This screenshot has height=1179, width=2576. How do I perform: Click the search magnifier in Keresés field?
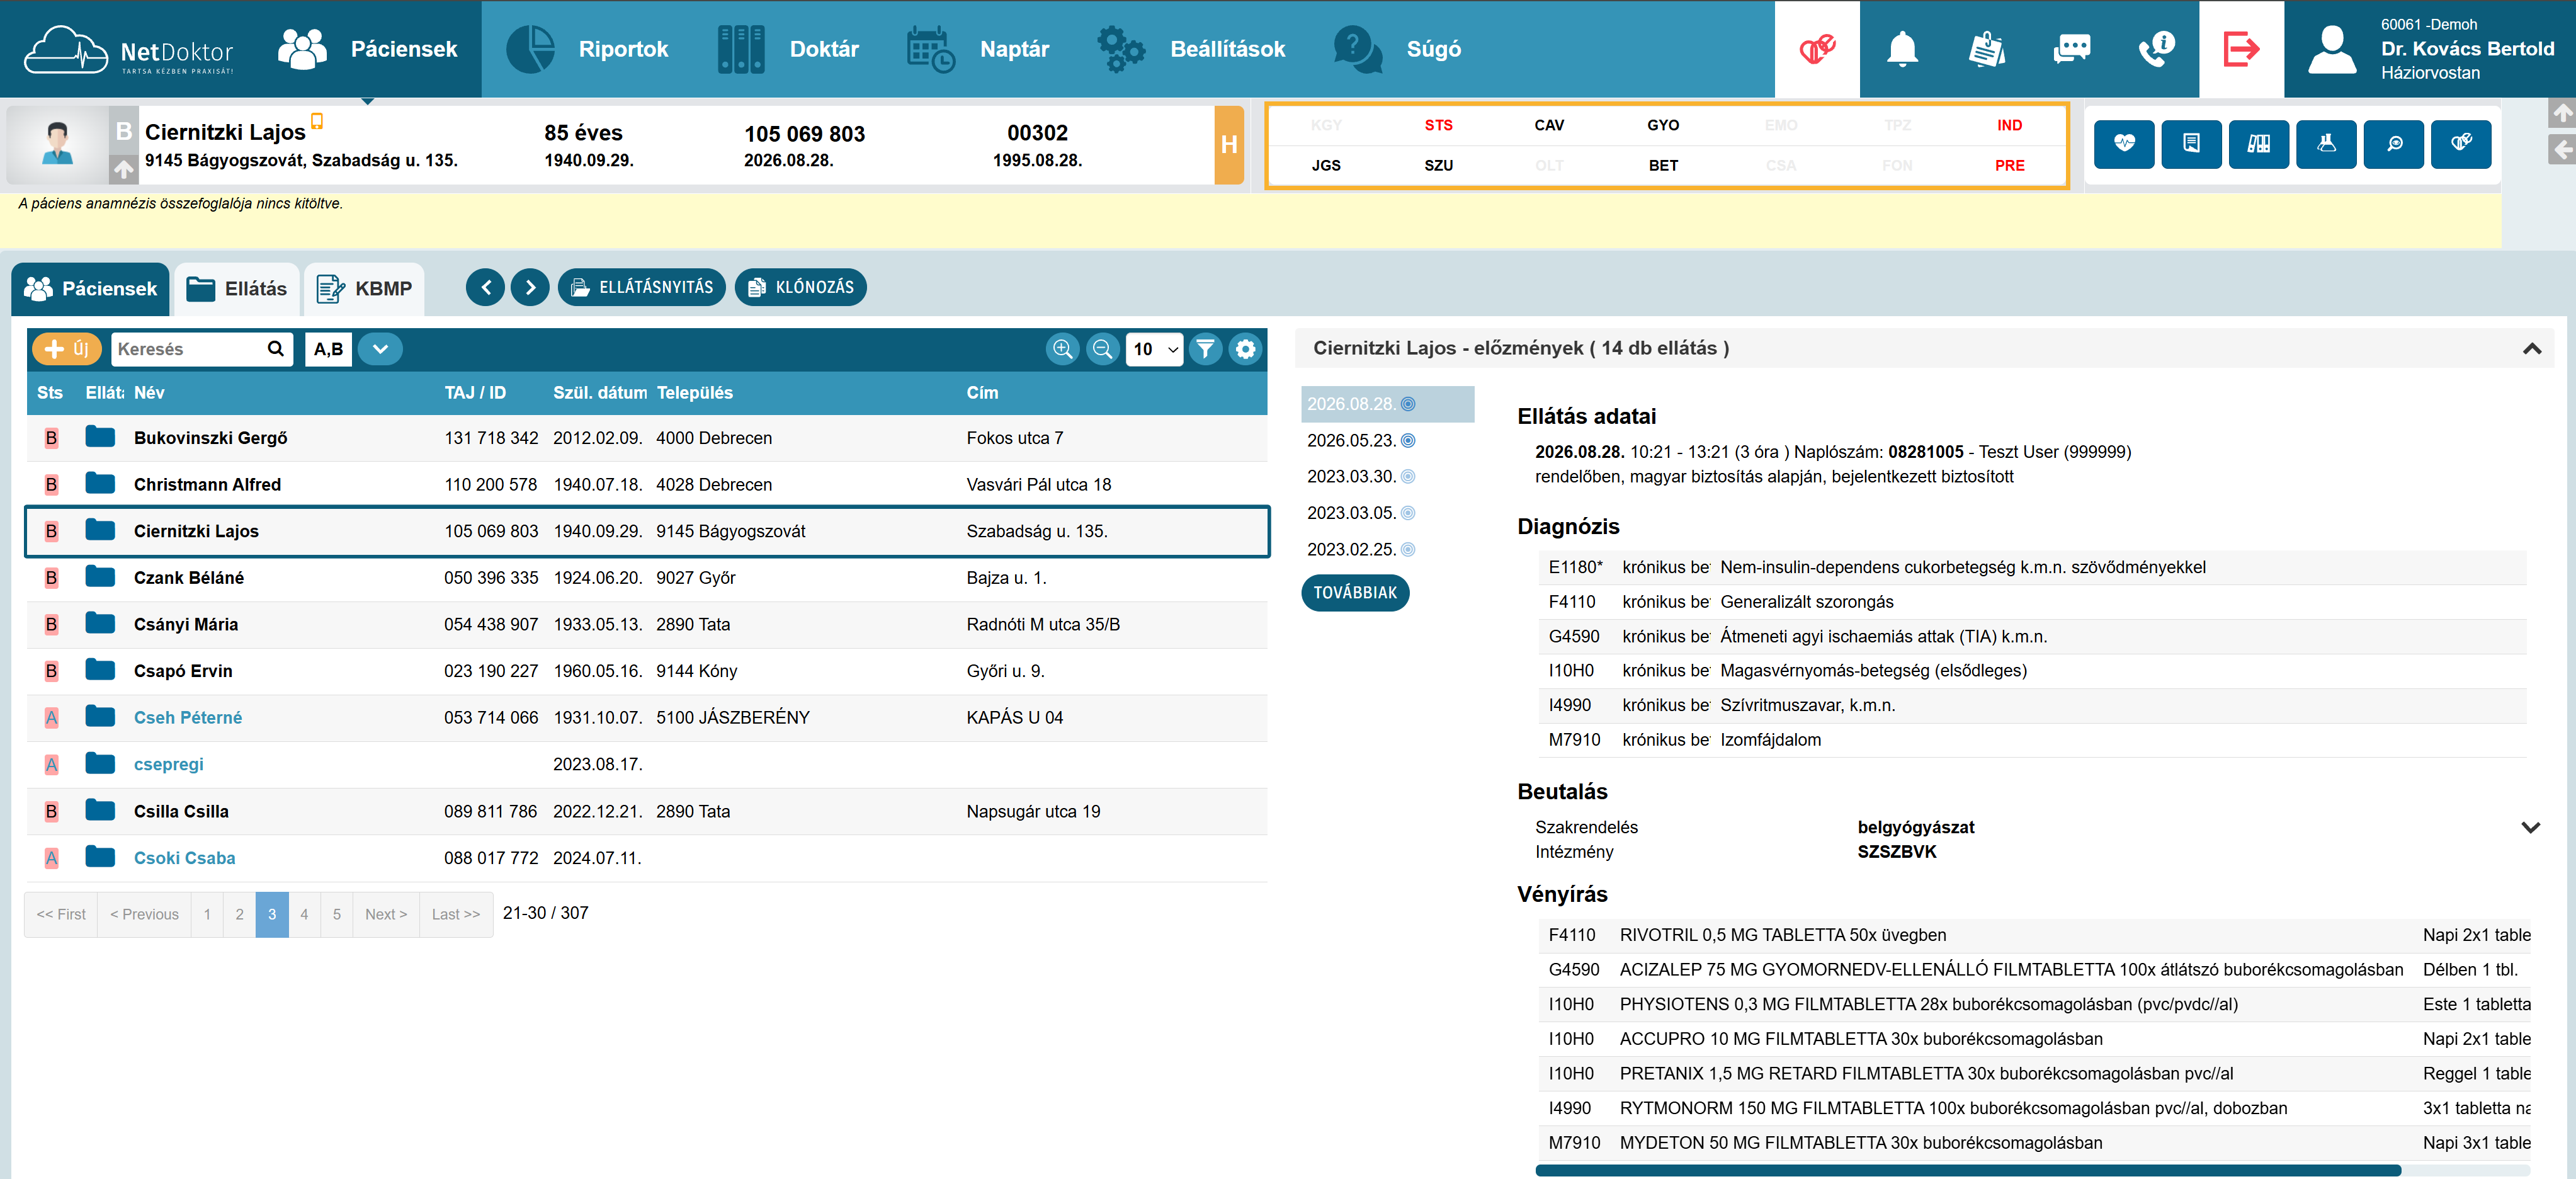(275, 349)
